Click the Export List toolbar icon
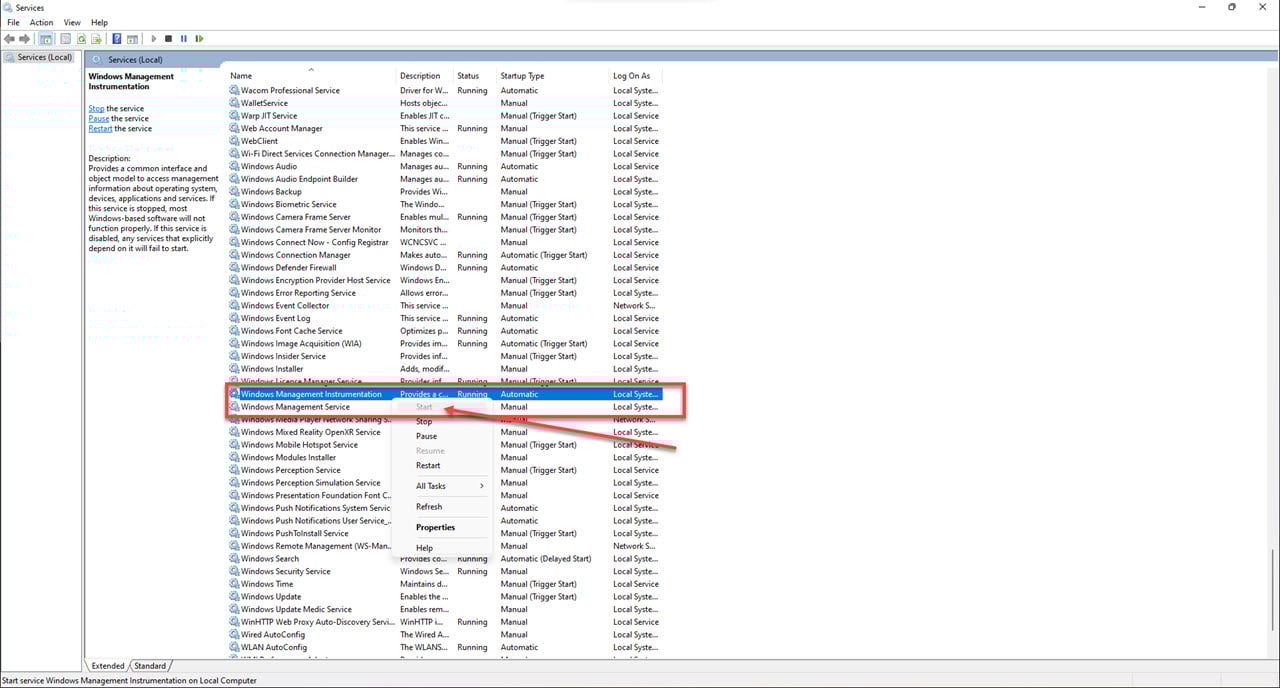Screen dimensions: 1280x688 [97, 39]
